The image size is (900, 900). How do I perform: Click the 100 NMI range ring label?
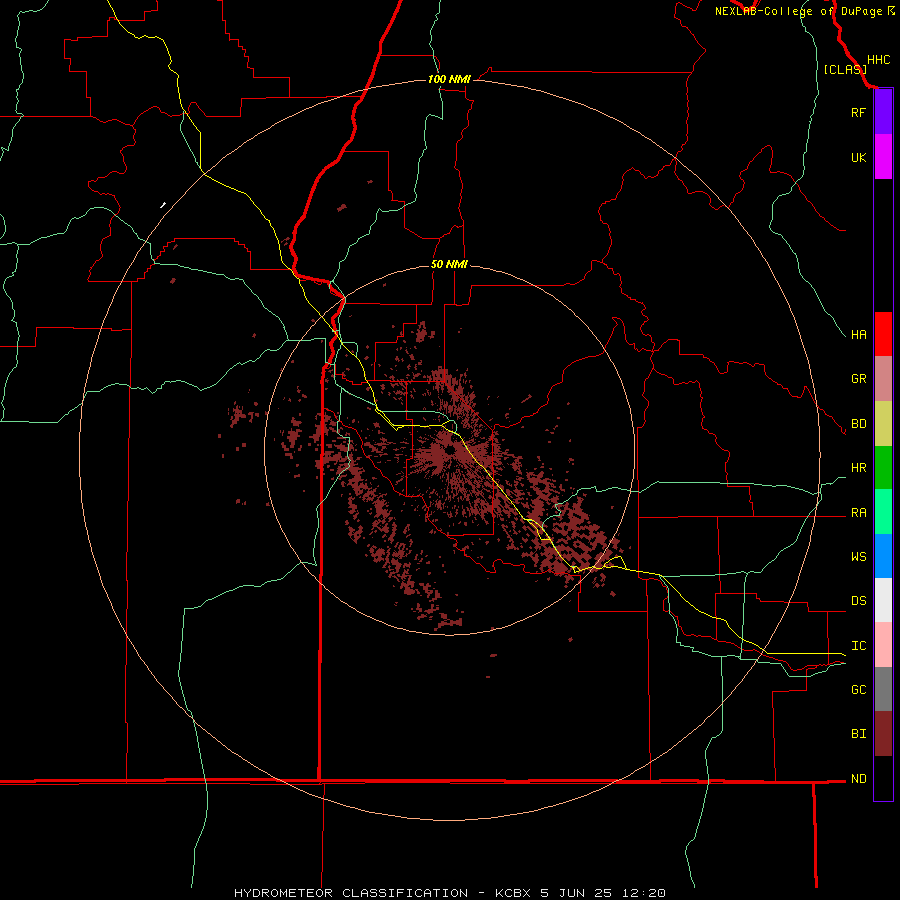click(x=449, y=79)
